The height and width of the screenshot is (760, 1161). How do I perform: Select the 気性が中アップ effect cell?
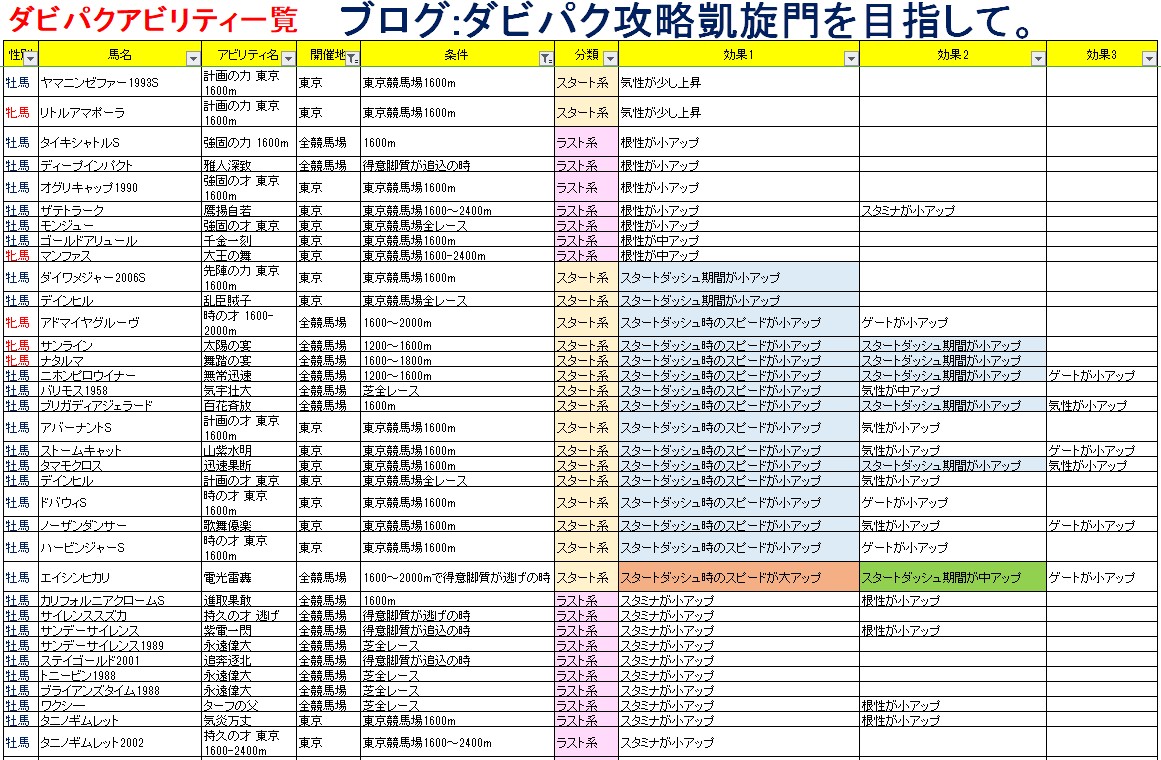[x=953, y=390]
